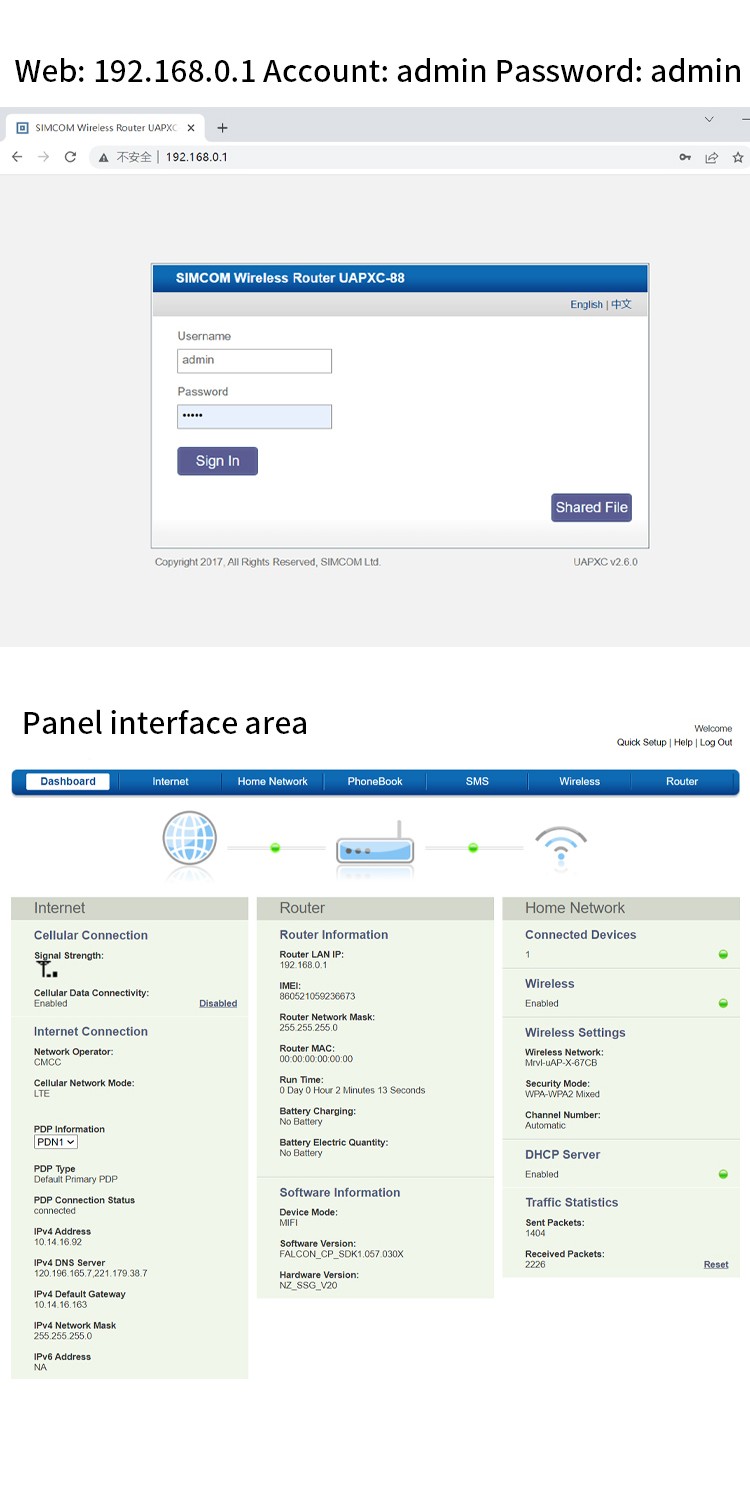Click the Wireless Enabled green status dot
750x1506 pixels.
click(723, 1003)
